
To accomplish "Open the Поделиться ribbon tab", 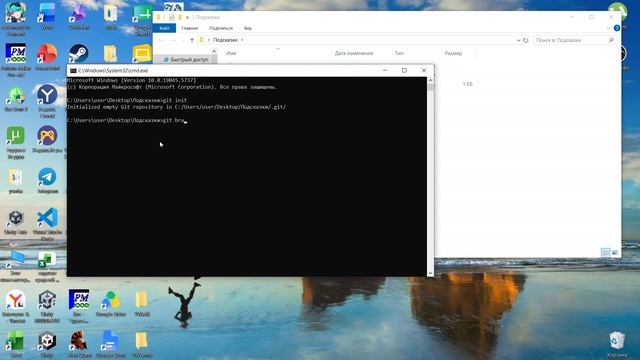I will click(x=221, y=28).
